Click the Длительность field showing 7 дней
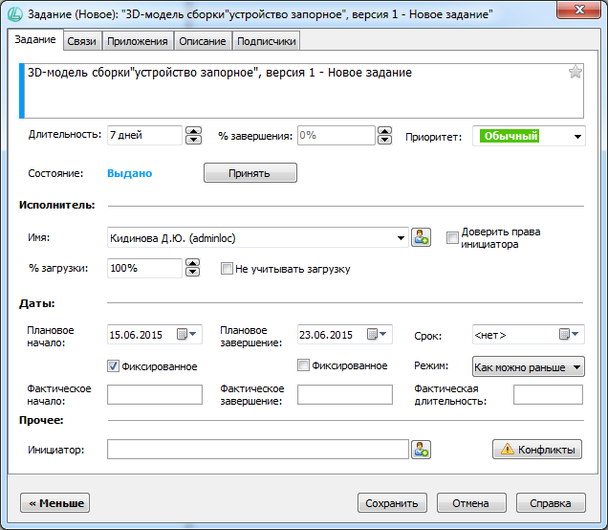The height and width of the screenshot is (530, 608). [x=145, y=135]
